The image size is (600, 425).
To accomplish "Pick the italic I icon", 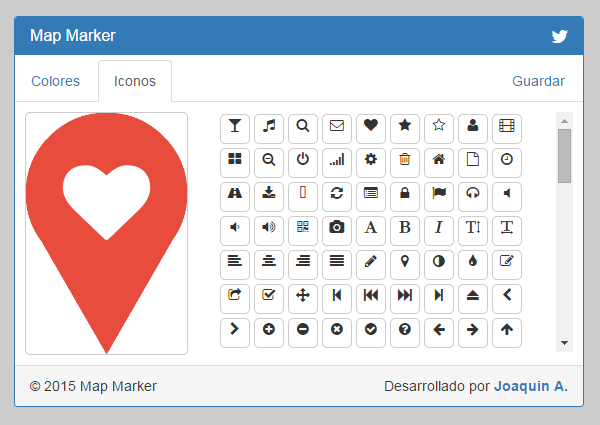I will (x=439, y=231).
